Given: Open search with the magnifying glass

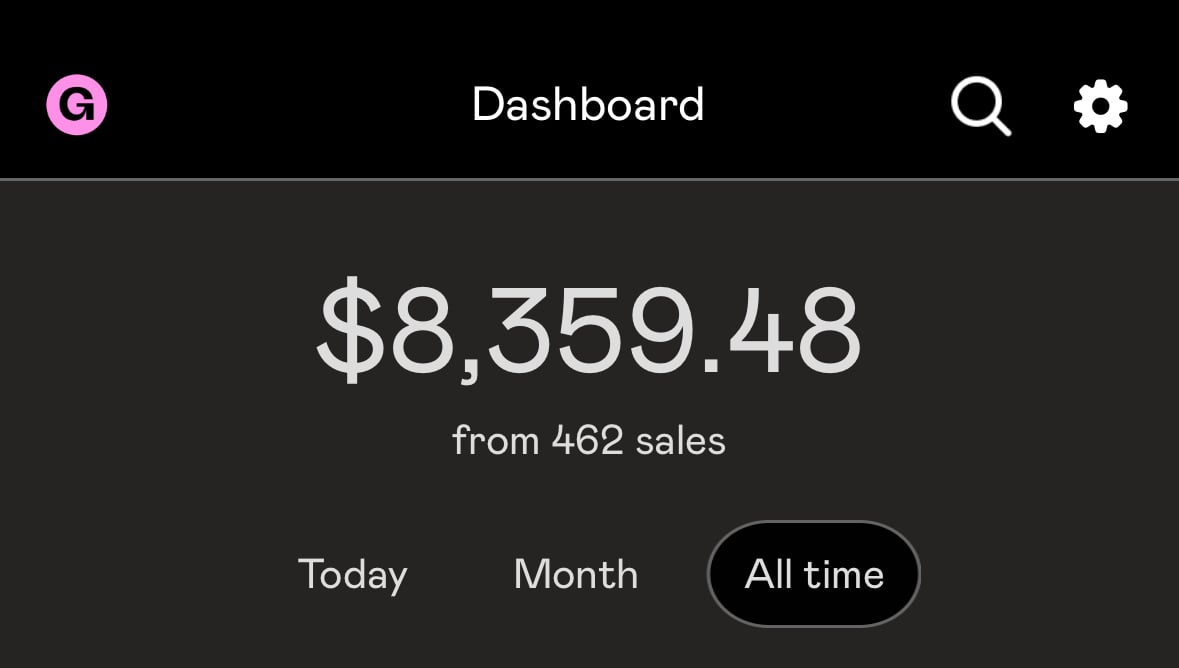Looking at the screenshot, I should click(979, 105).
